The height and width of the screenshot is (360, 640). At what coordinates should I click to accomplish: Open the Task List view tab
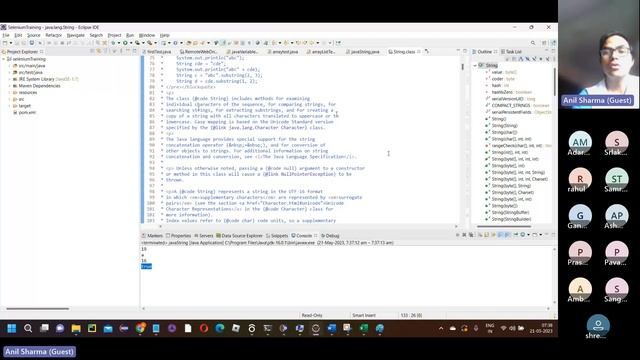tap(511, 52)
